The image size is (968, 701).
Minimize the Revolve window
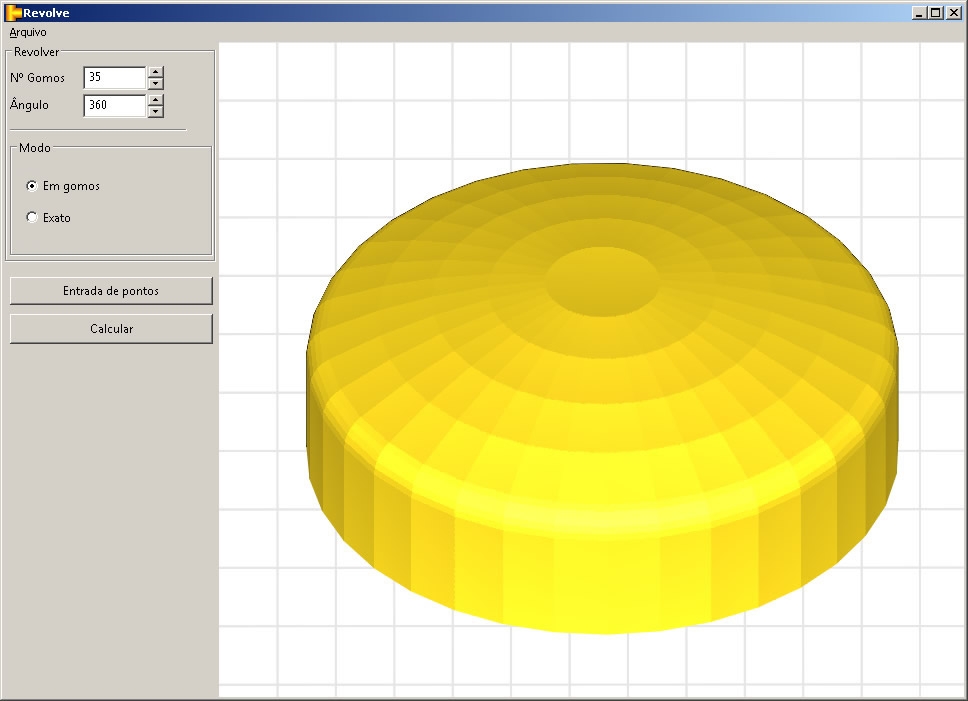click(x=919, y=13)
